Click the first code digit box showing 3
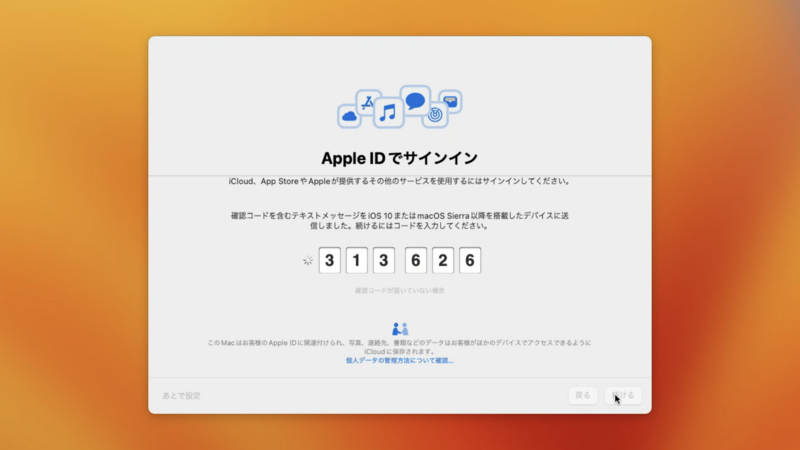The width and height of the screenshot is (800, 450). click(330, 260)
